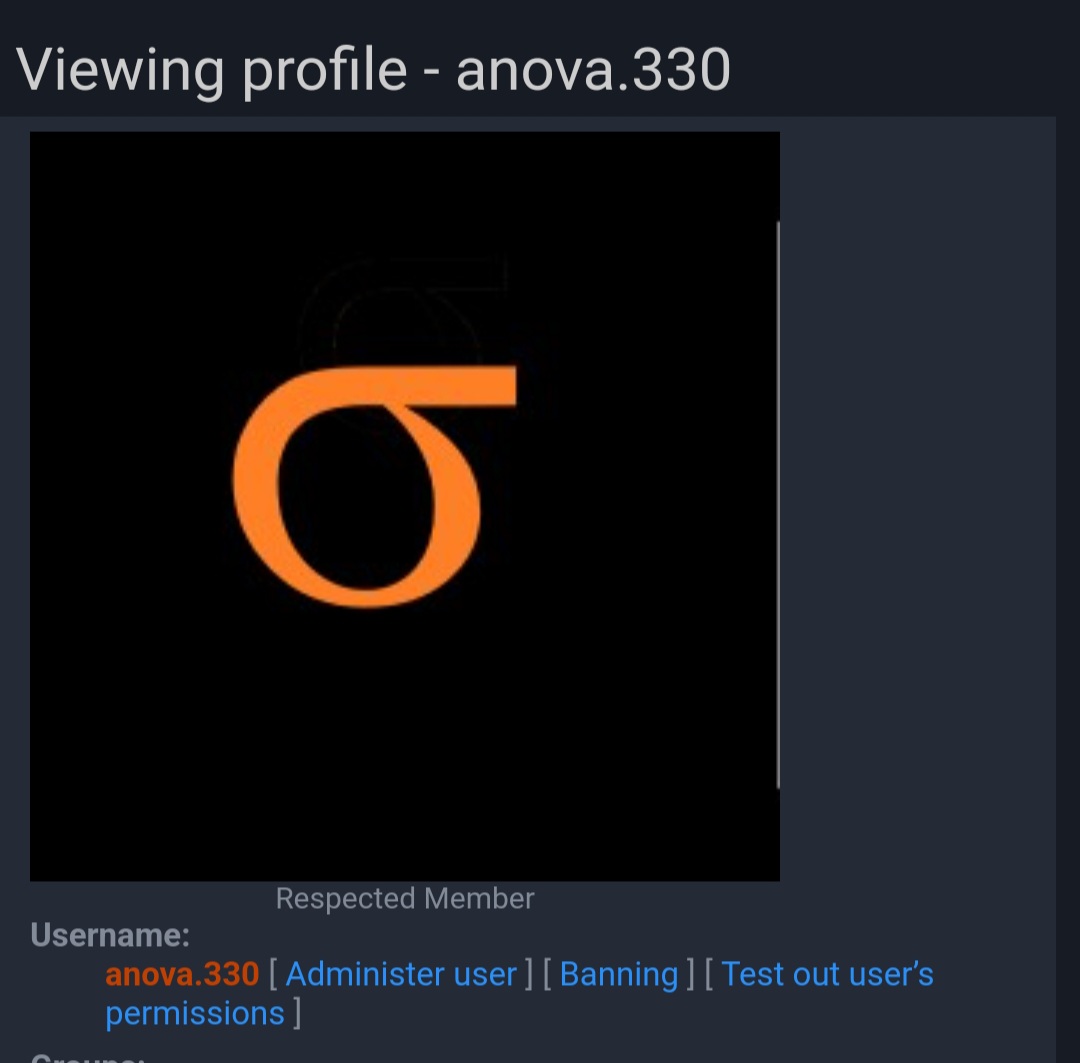Open the Administer user link
The width and height of the screenshot is (1080, 1063).
click(x=401, y=974)
